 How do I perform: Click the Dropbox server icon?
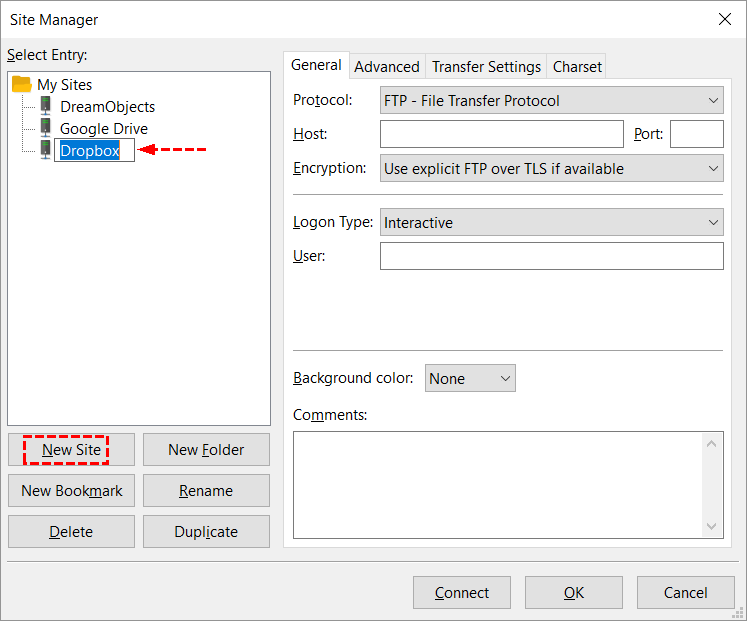point(45,150)
